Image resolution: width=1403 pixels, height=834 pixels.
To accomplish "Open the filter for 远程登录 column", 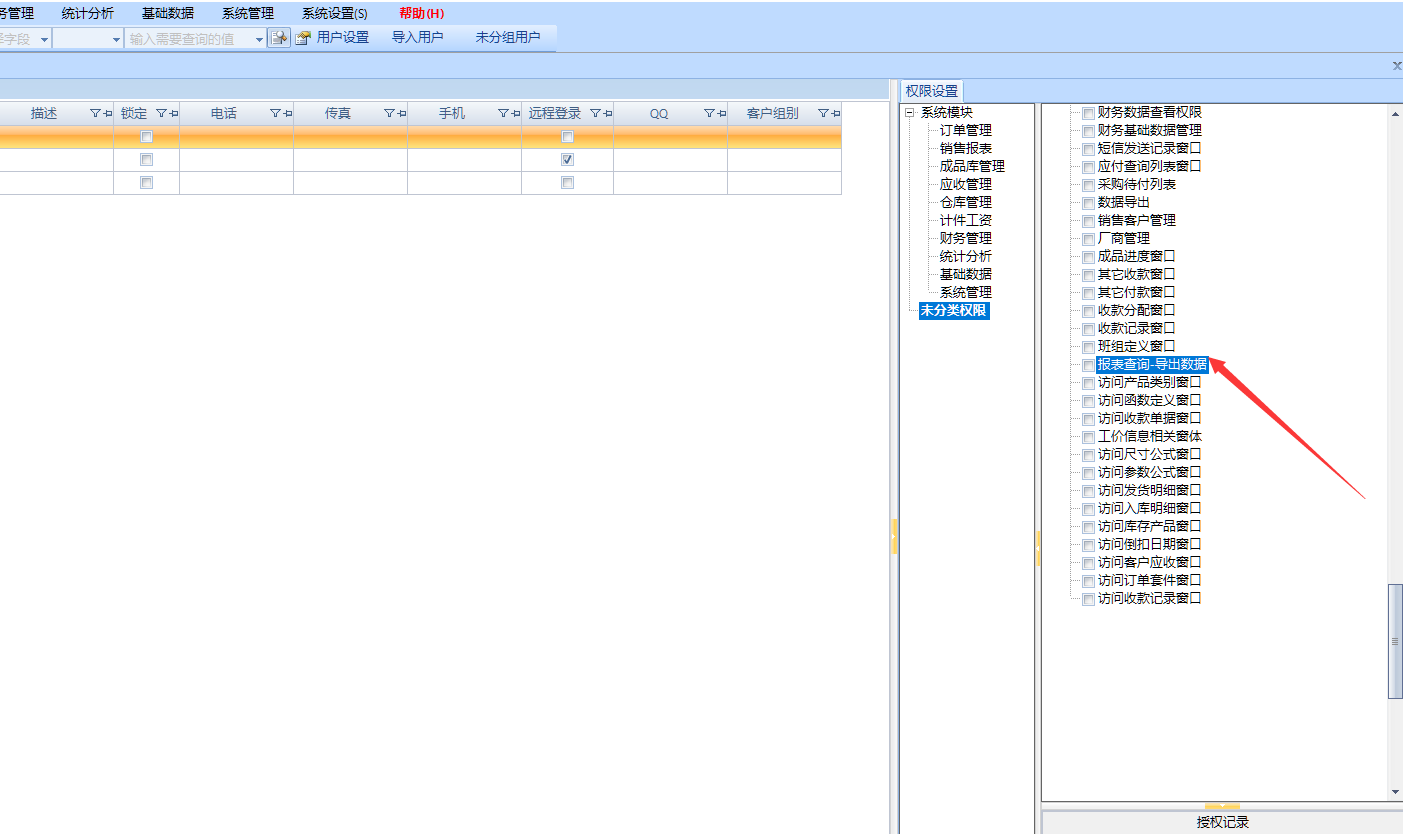I will point(594,114).
